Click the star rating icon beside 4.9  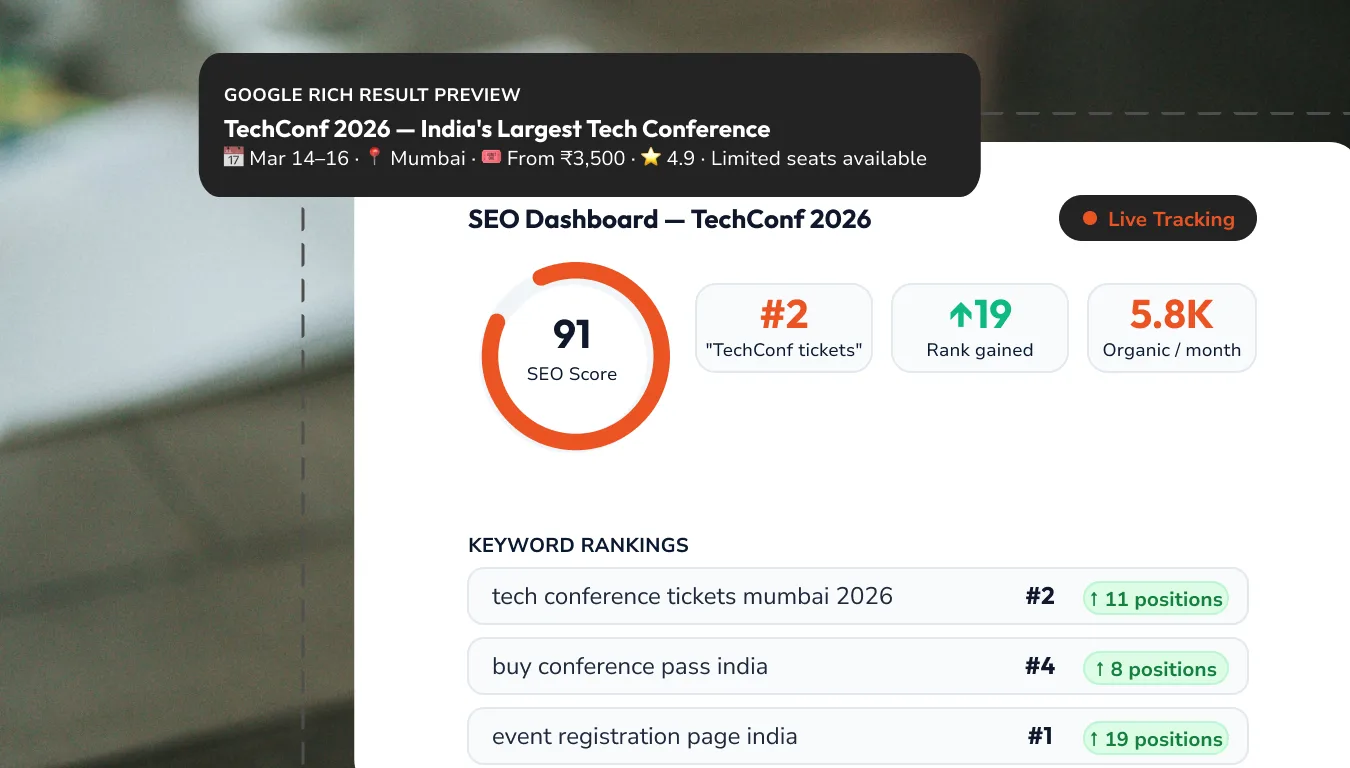click(651, 158)
